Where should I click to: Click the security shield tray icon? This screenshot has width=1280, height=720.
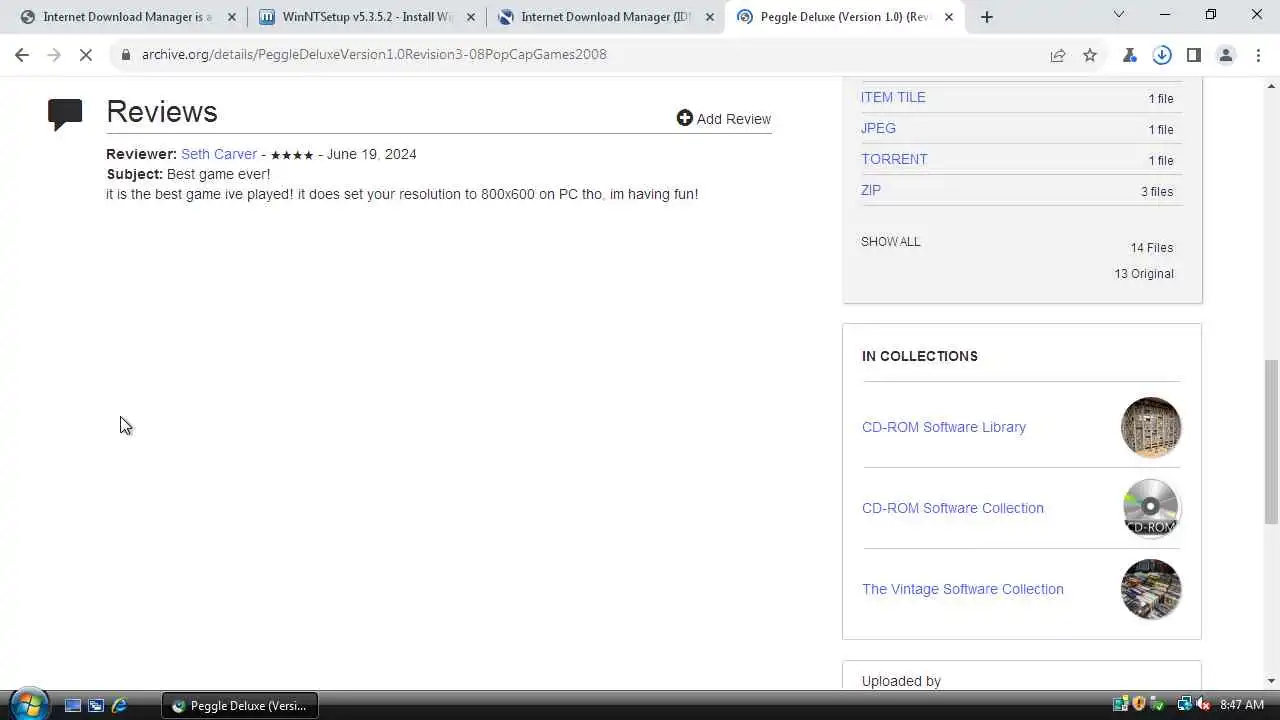tap(1139, 704)
